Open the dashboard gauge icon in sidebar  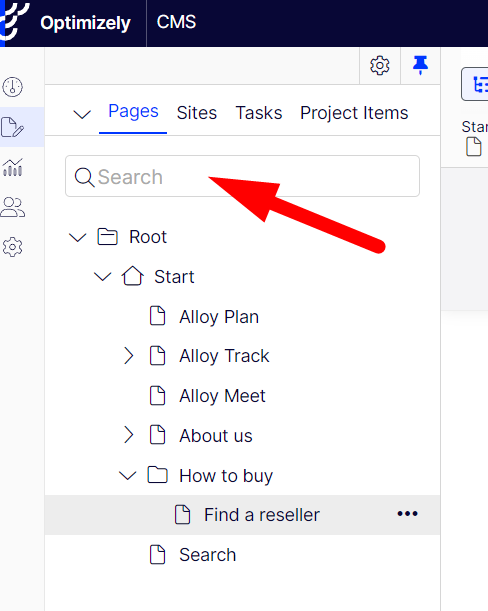click(x=12, y=87)
